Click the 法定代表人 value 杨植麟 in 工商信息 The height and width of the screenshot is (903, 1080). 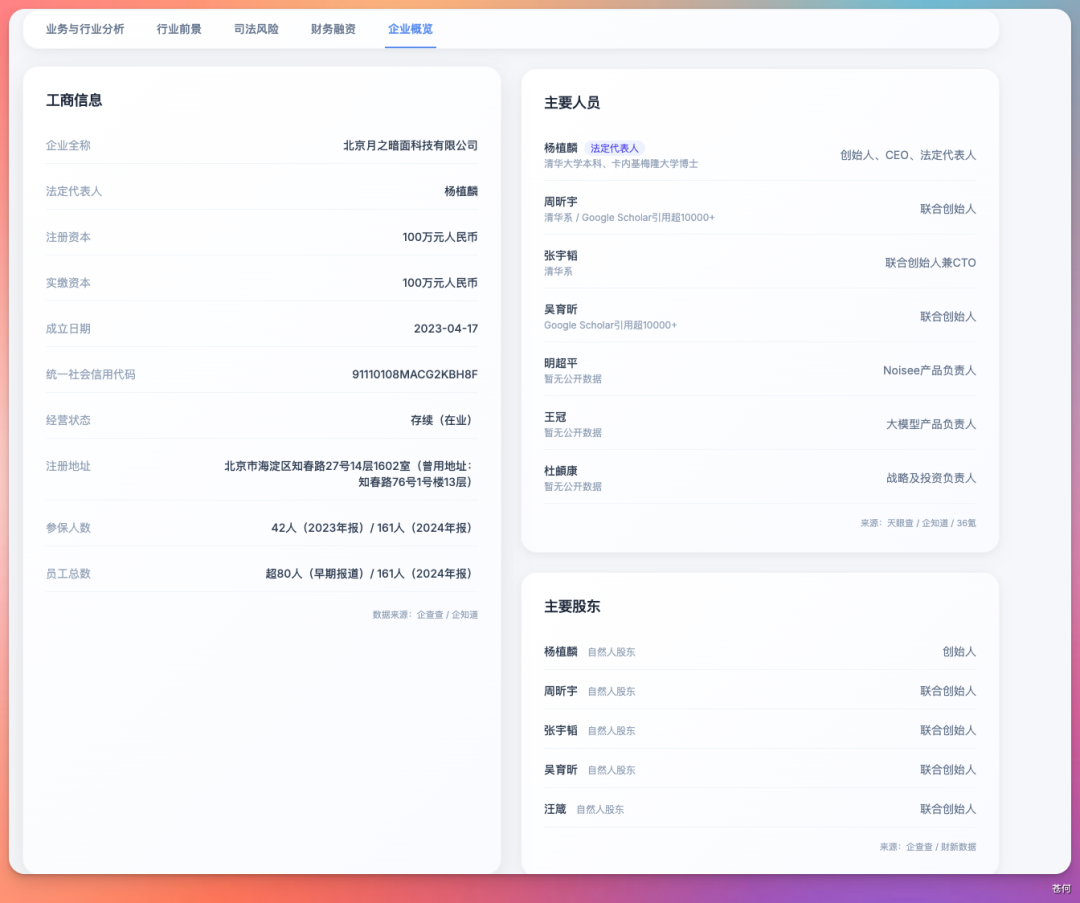click(x=461, y=191)
